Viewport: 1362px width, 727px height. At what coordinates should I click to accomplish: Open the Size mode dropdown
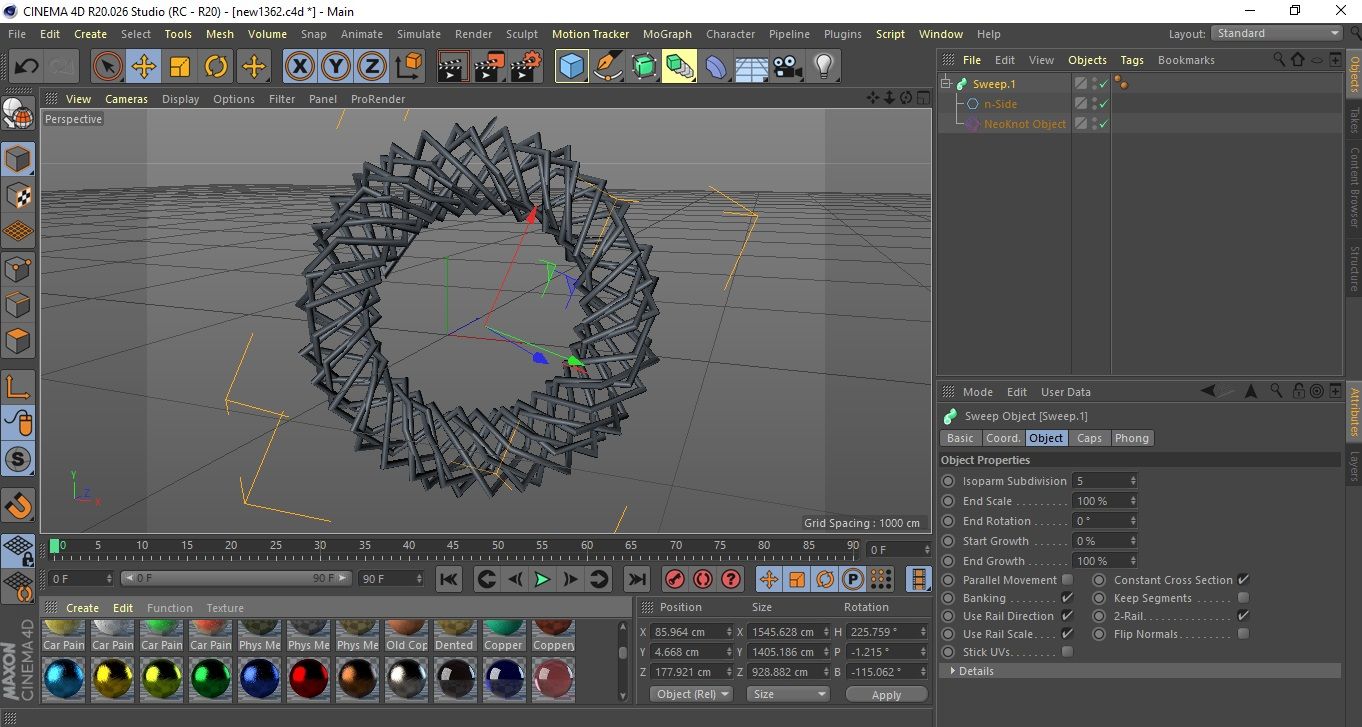(788, 694)
